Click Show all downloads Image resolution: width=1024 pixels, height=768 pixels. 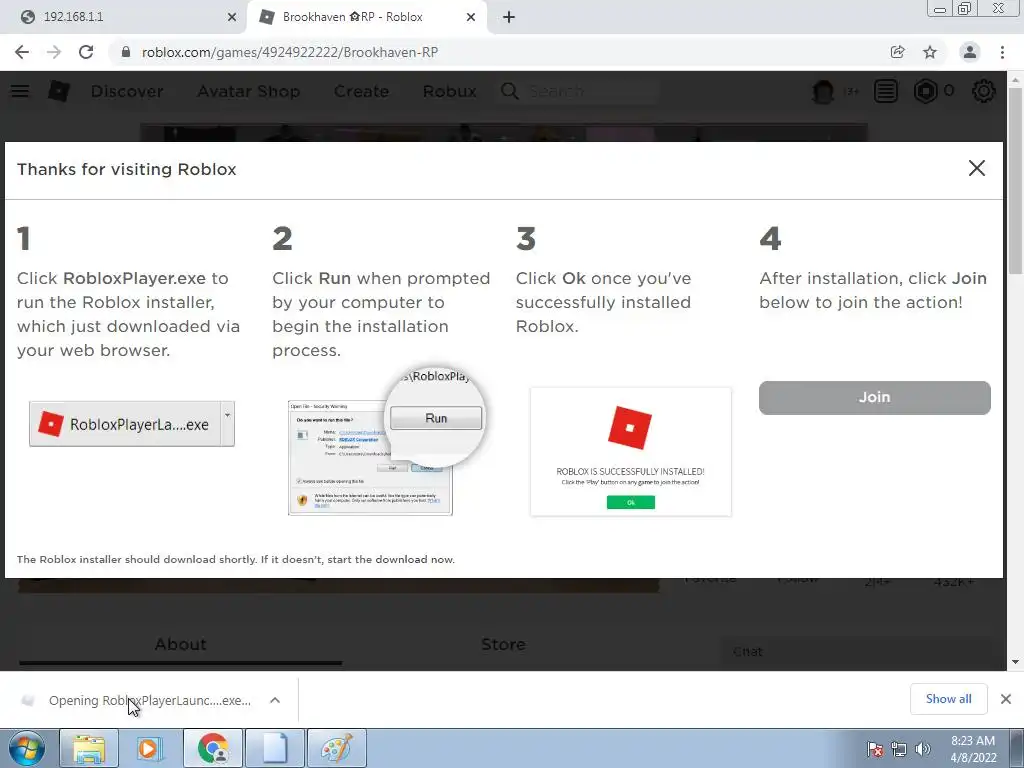948,699
